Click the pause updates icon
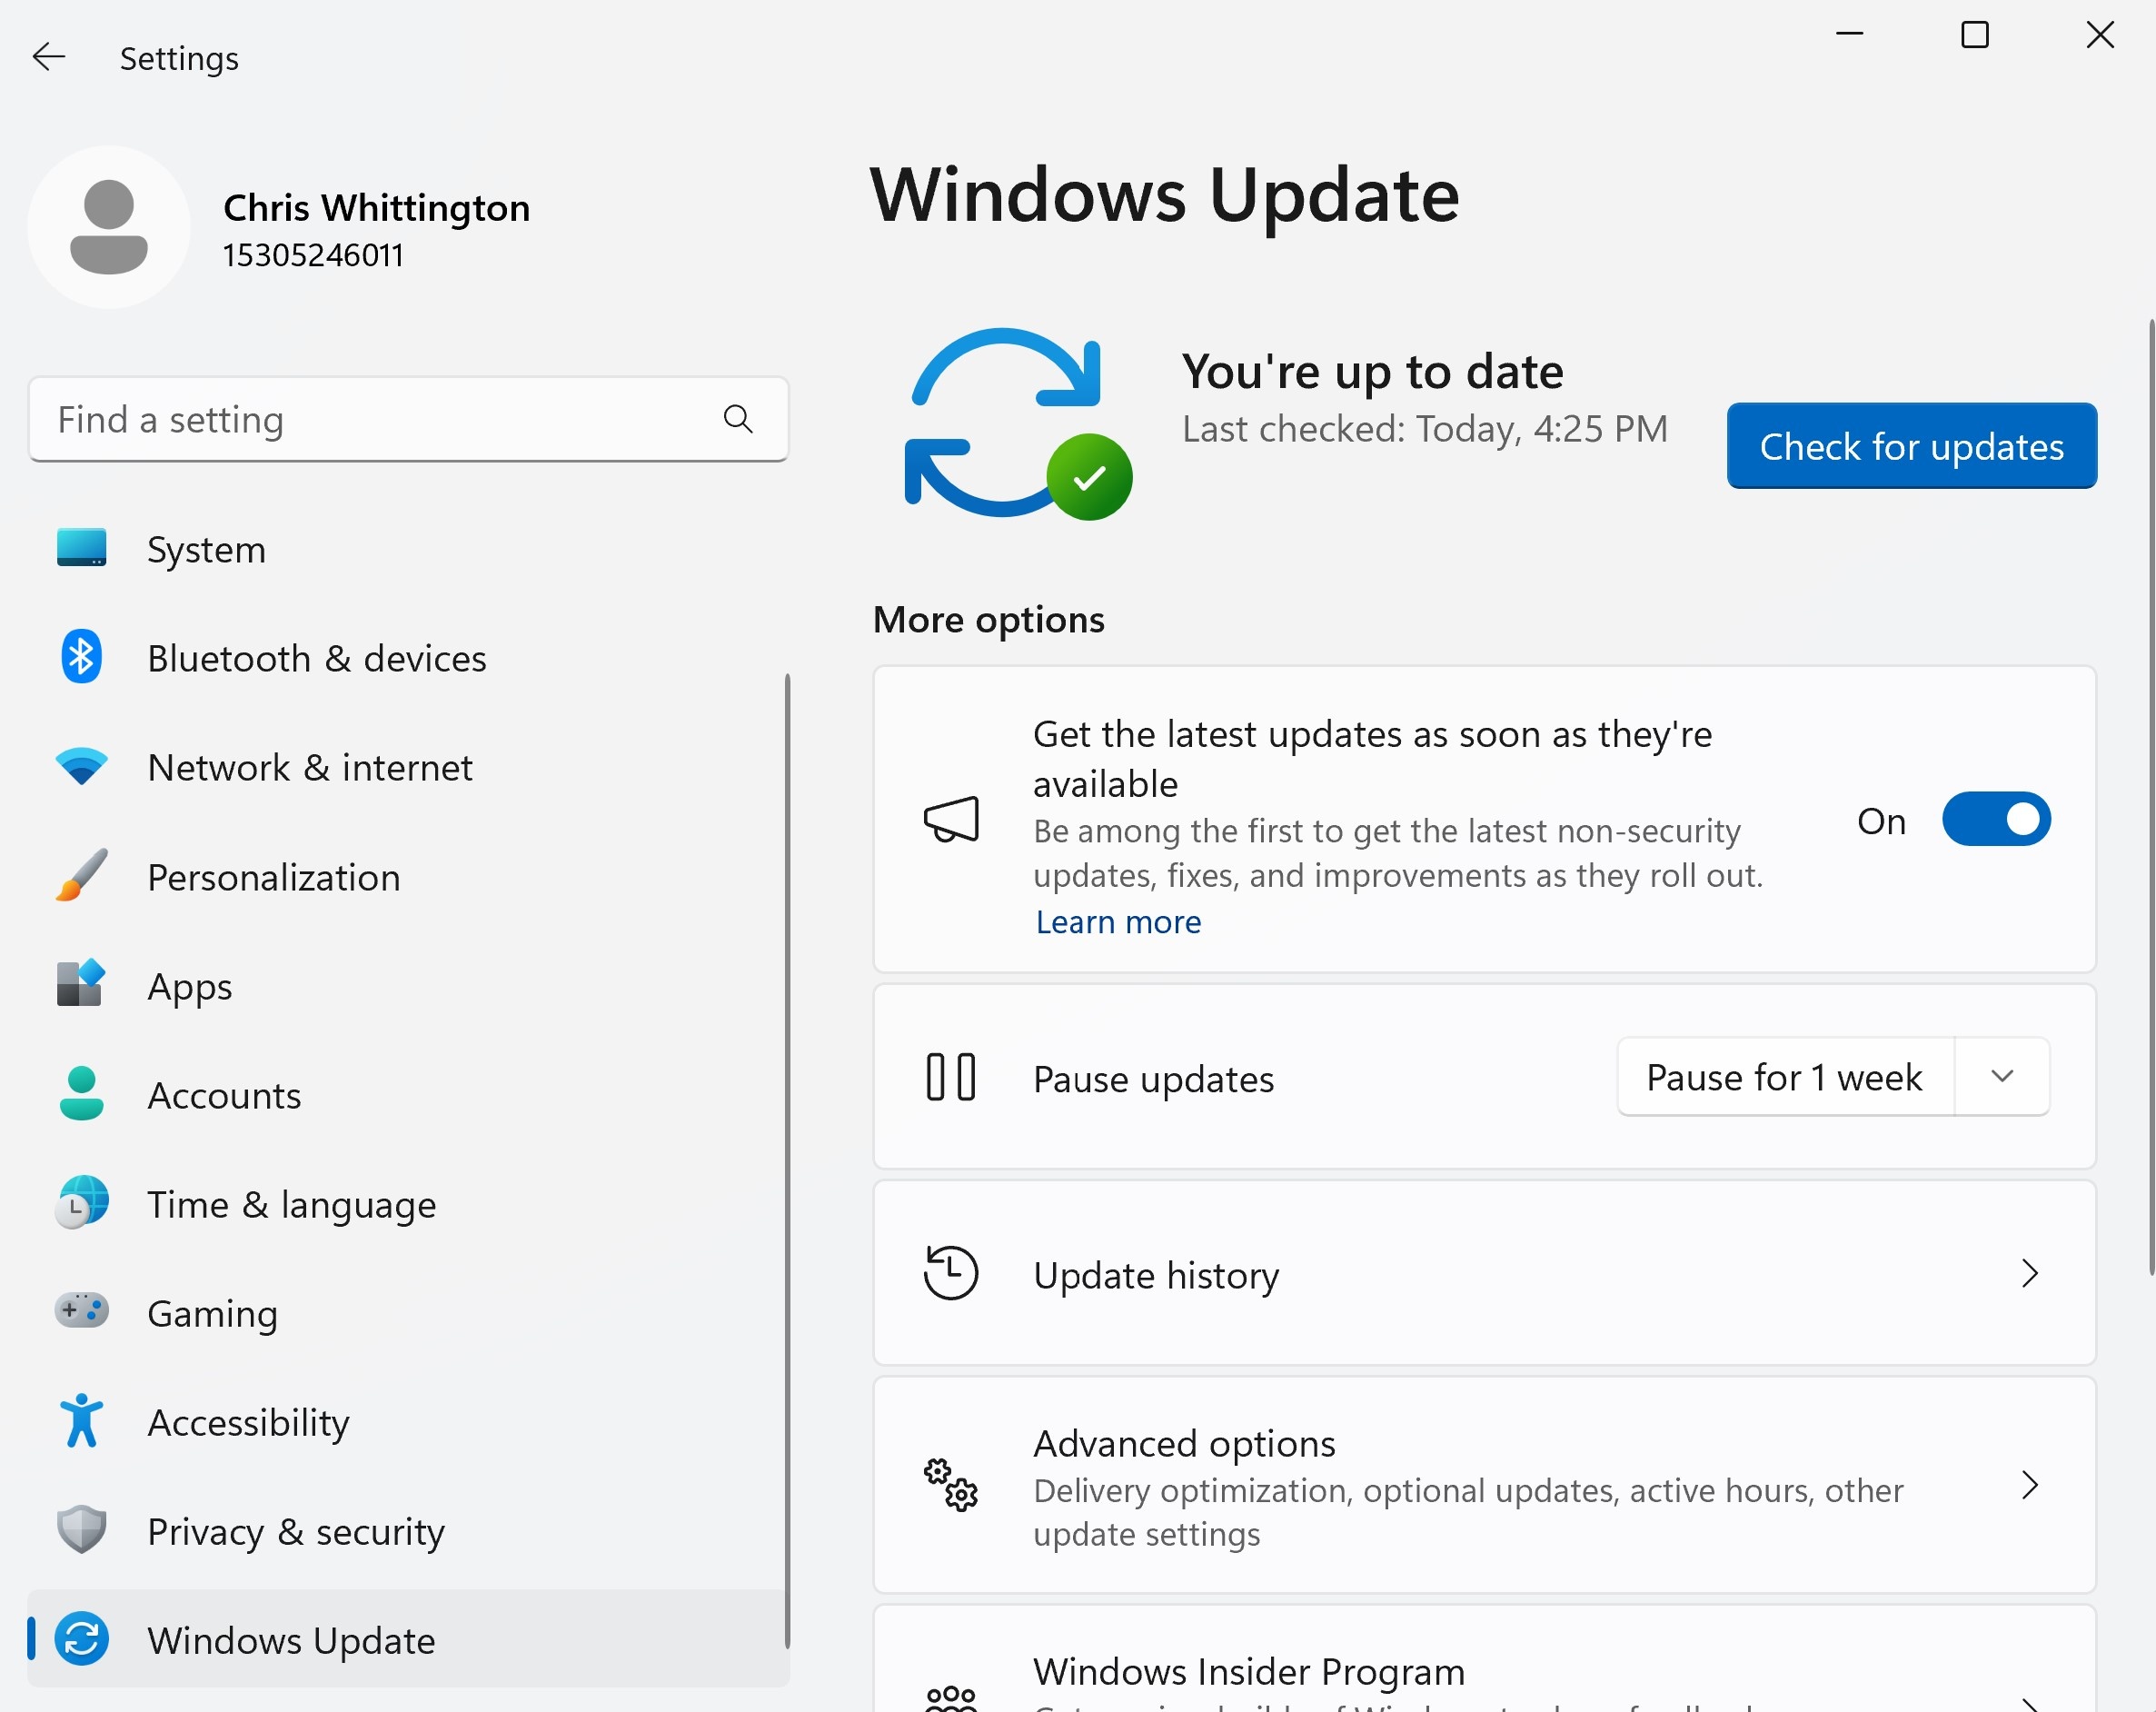Viewport: 2156px width, 1712px height. [950, 1077]
